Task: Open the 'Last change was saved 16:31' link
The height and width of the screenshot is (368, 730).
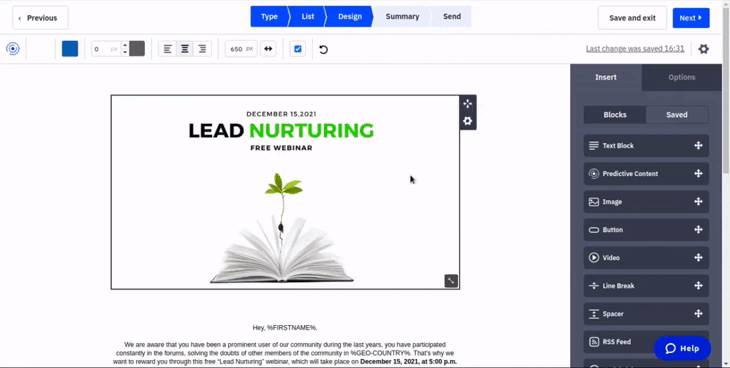Action: click(635, 48)
